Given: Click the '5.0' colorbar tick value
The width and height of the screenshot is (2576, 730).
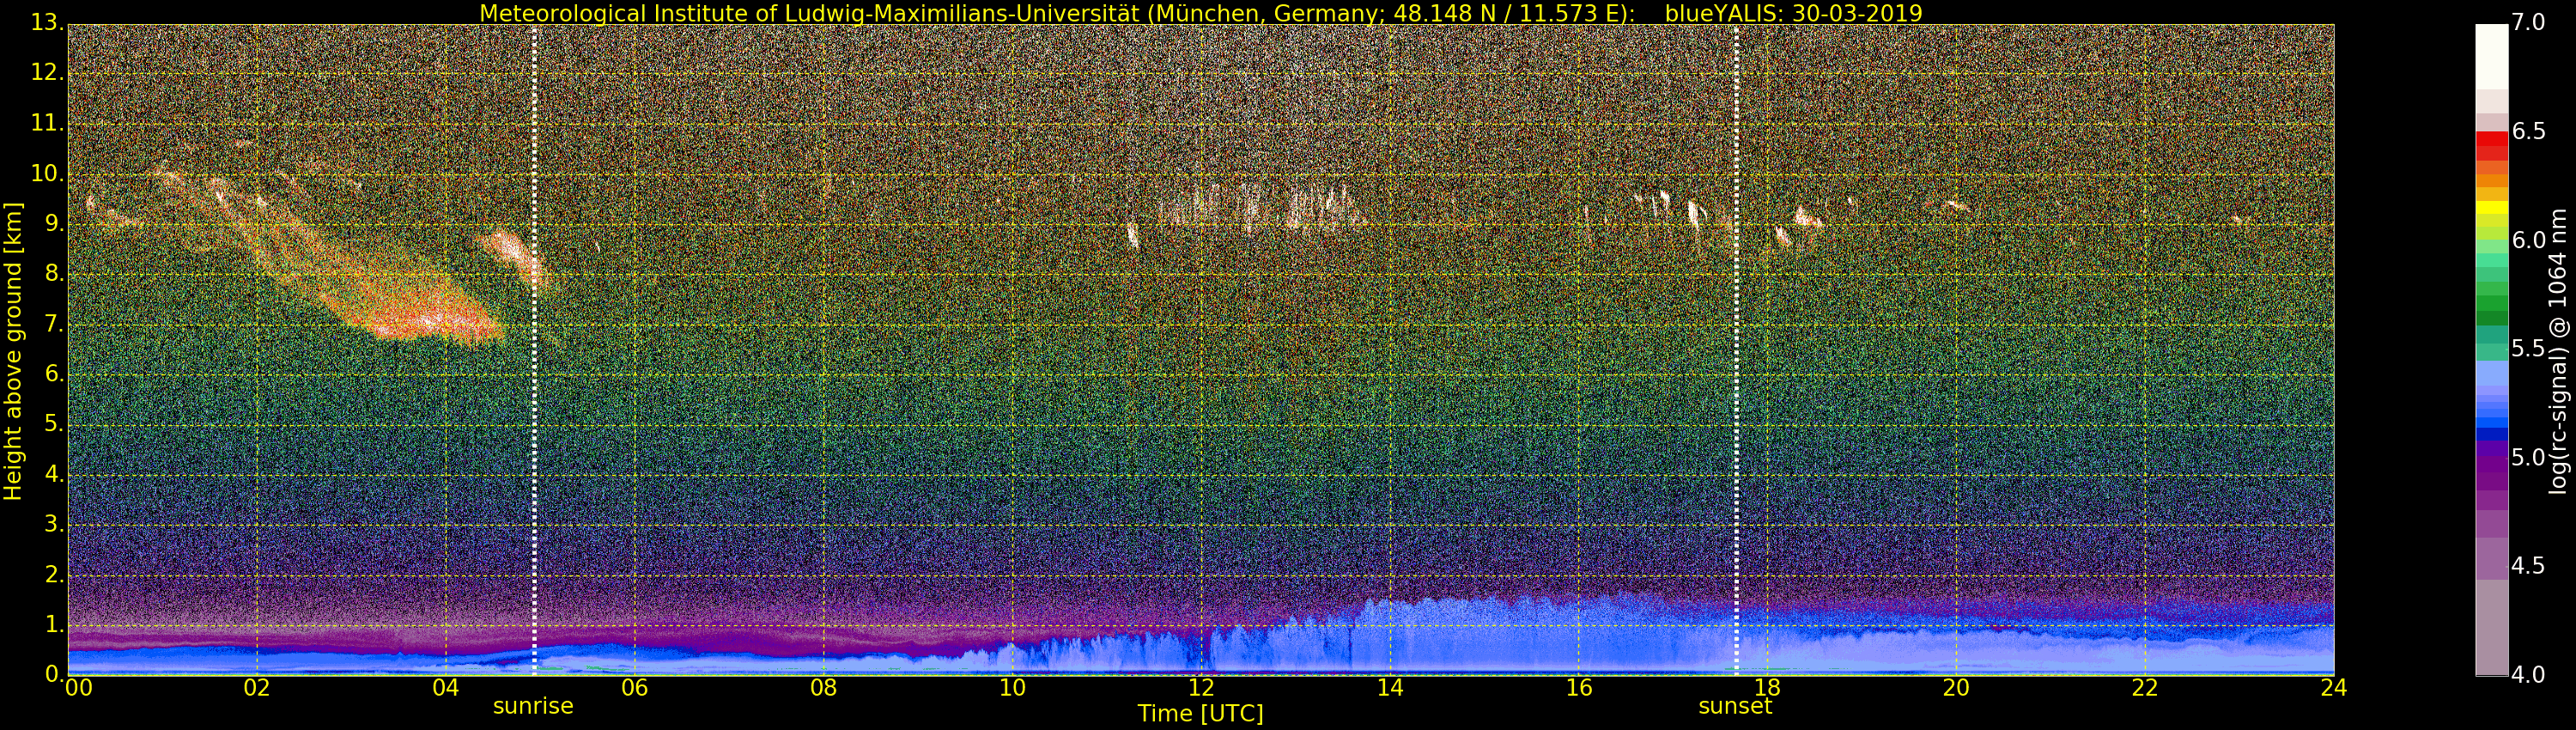Looking at the screenshot, I should (x=2527, y=457).
